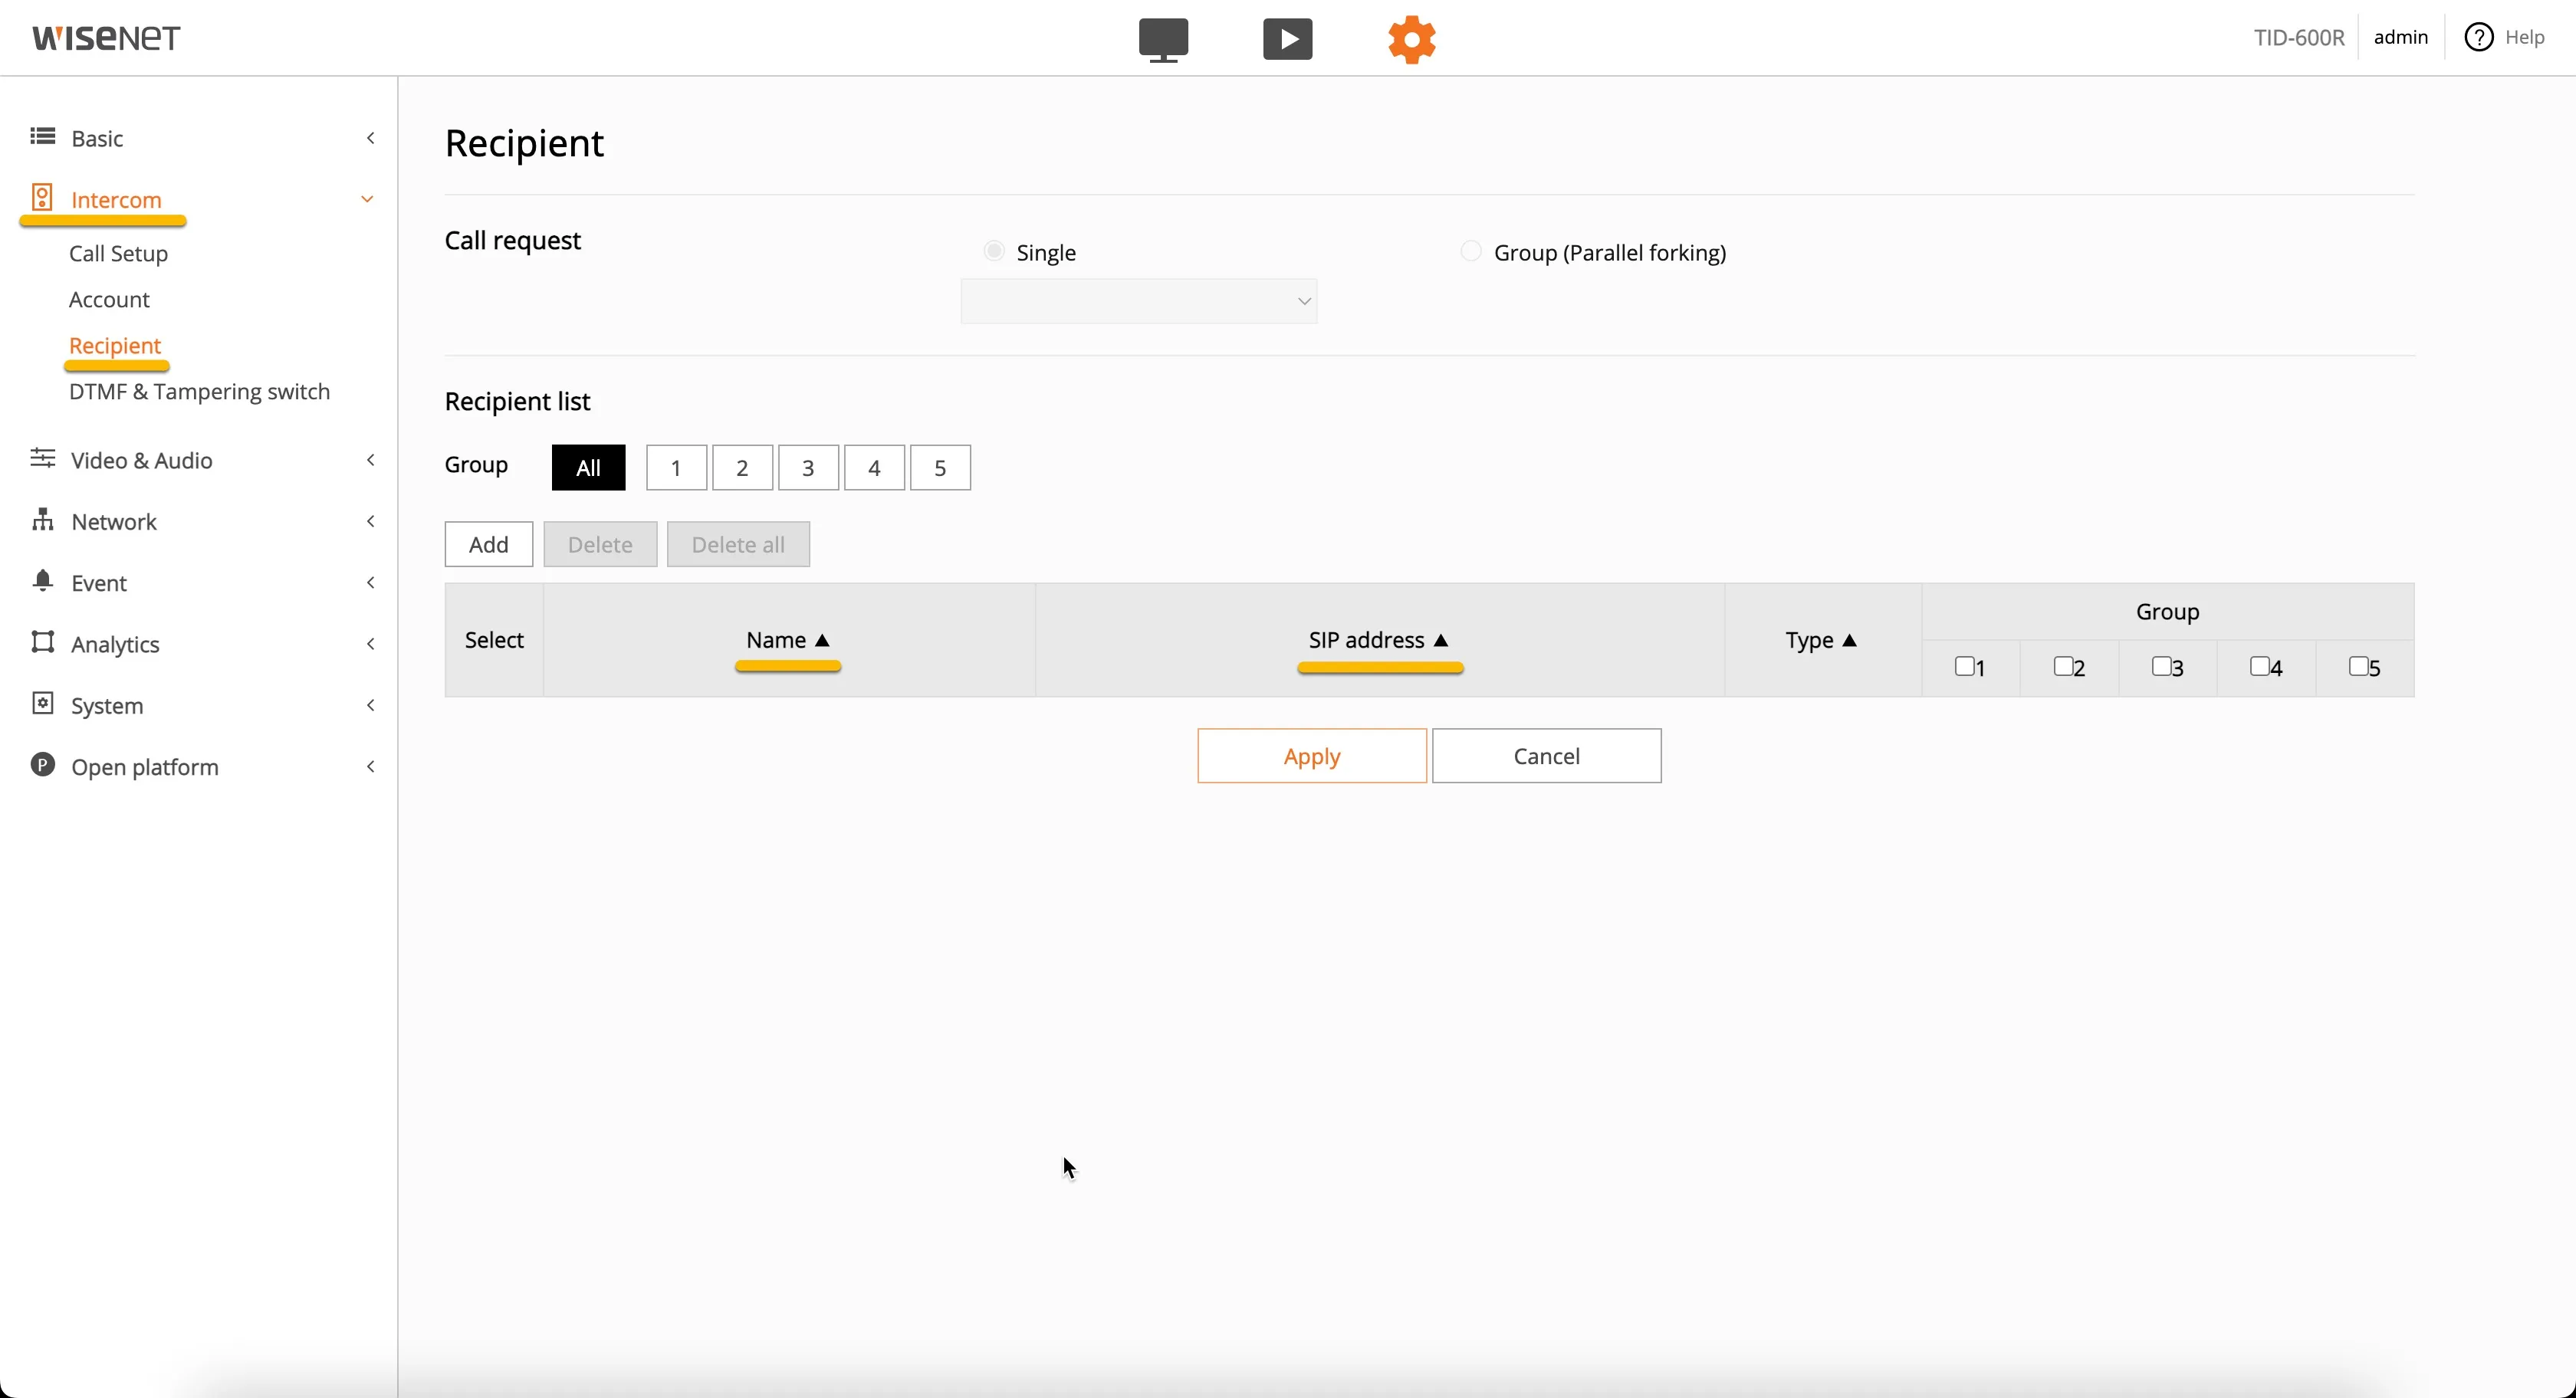Sort by Name using its arrow
Screen dimensions: 2576x1398
[x=823, y=641]
